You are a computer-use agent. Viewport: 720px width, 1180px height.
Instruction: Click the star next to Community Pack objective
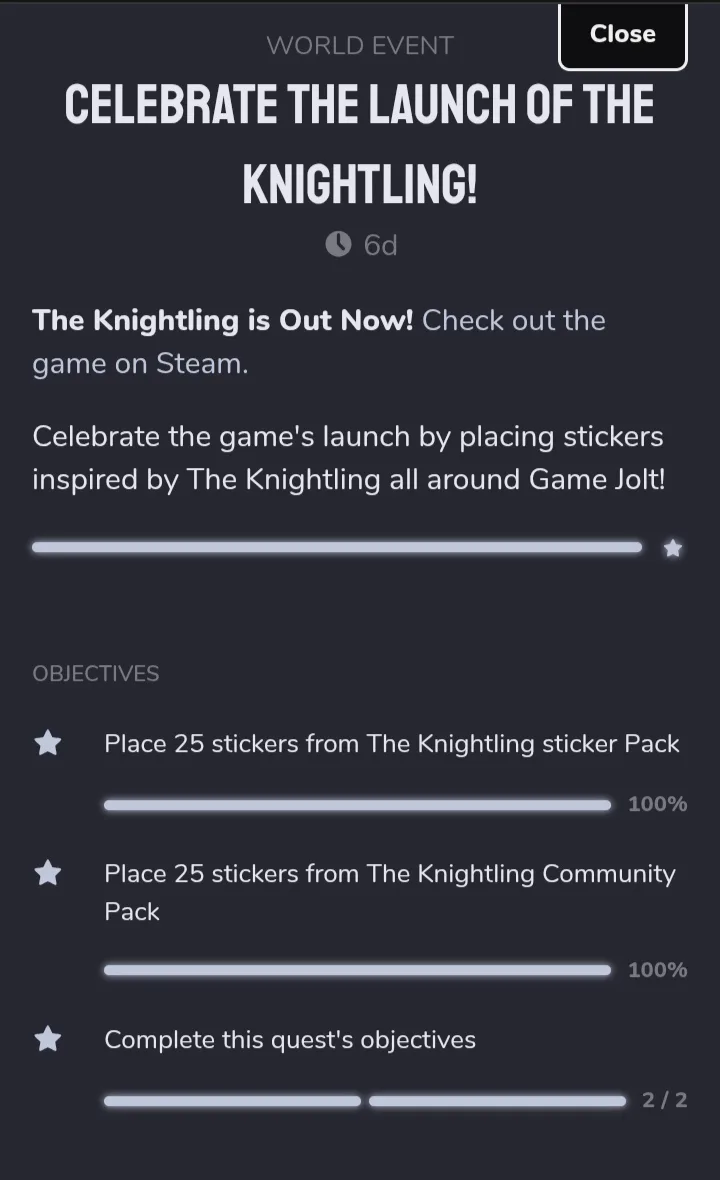(48, 874)
